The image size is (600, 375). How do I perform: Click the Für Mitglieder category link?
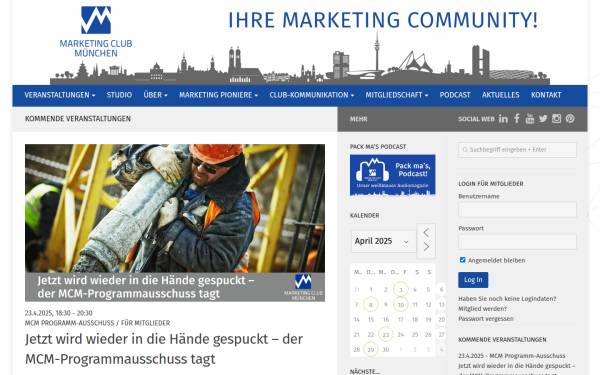145,323
